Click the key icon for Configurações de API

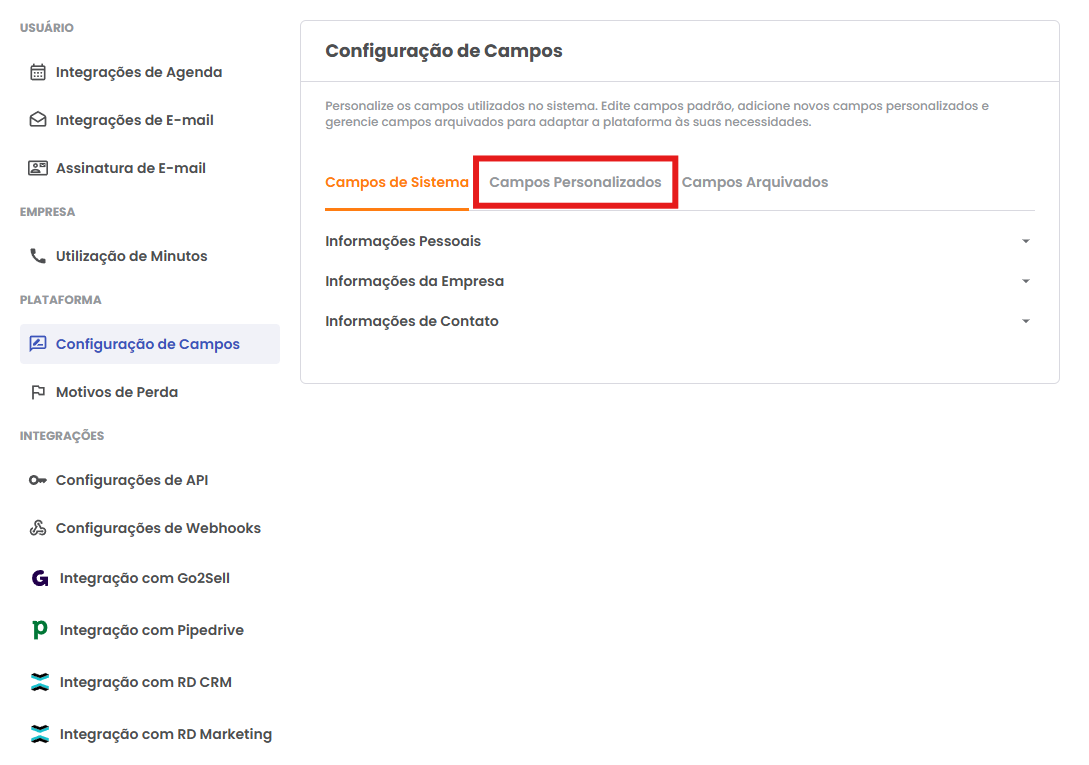(38, 480)
